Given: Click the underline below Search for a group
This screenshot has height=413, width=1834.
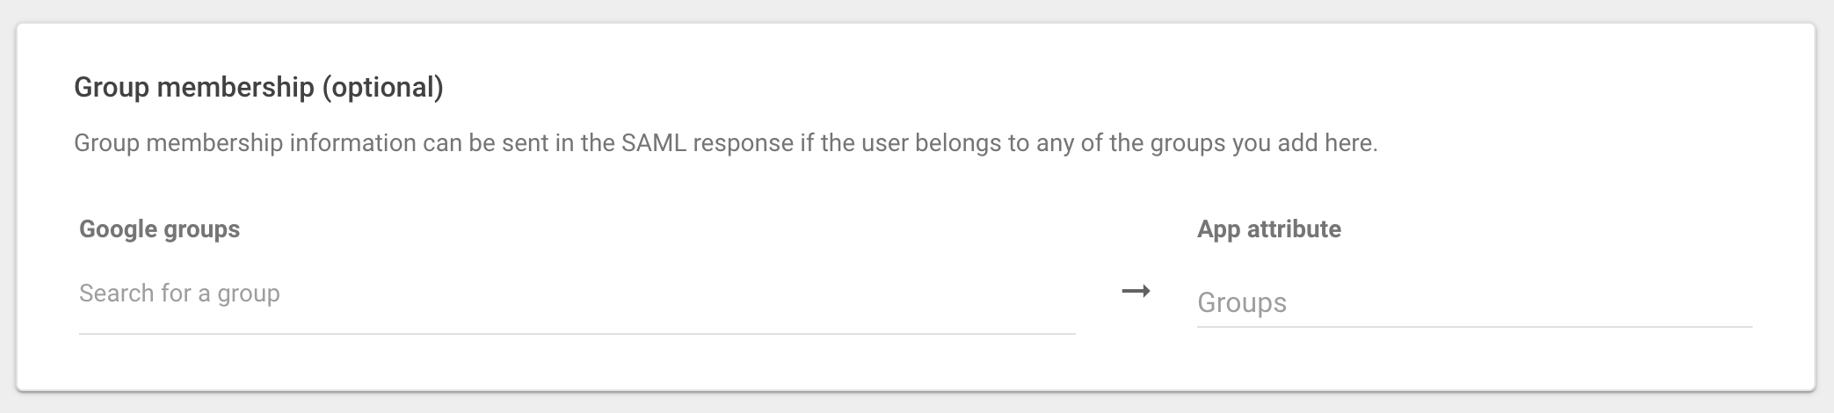Looking at the screenshot, I should point(576,333).
